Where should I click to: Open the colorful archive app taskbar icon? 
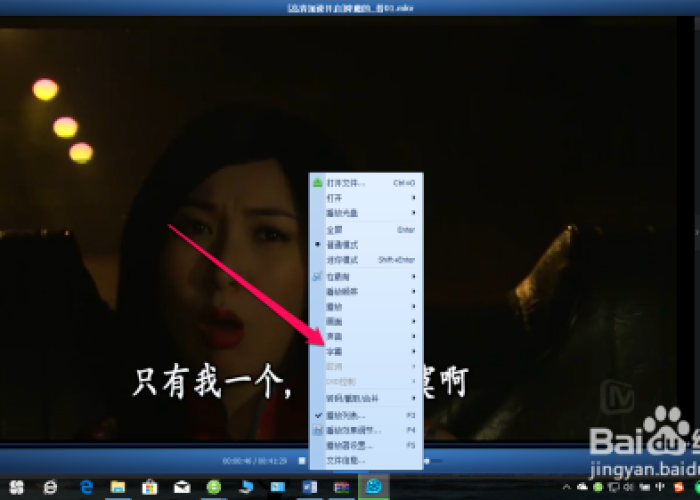pyautogui.click(x=342, y=487)
